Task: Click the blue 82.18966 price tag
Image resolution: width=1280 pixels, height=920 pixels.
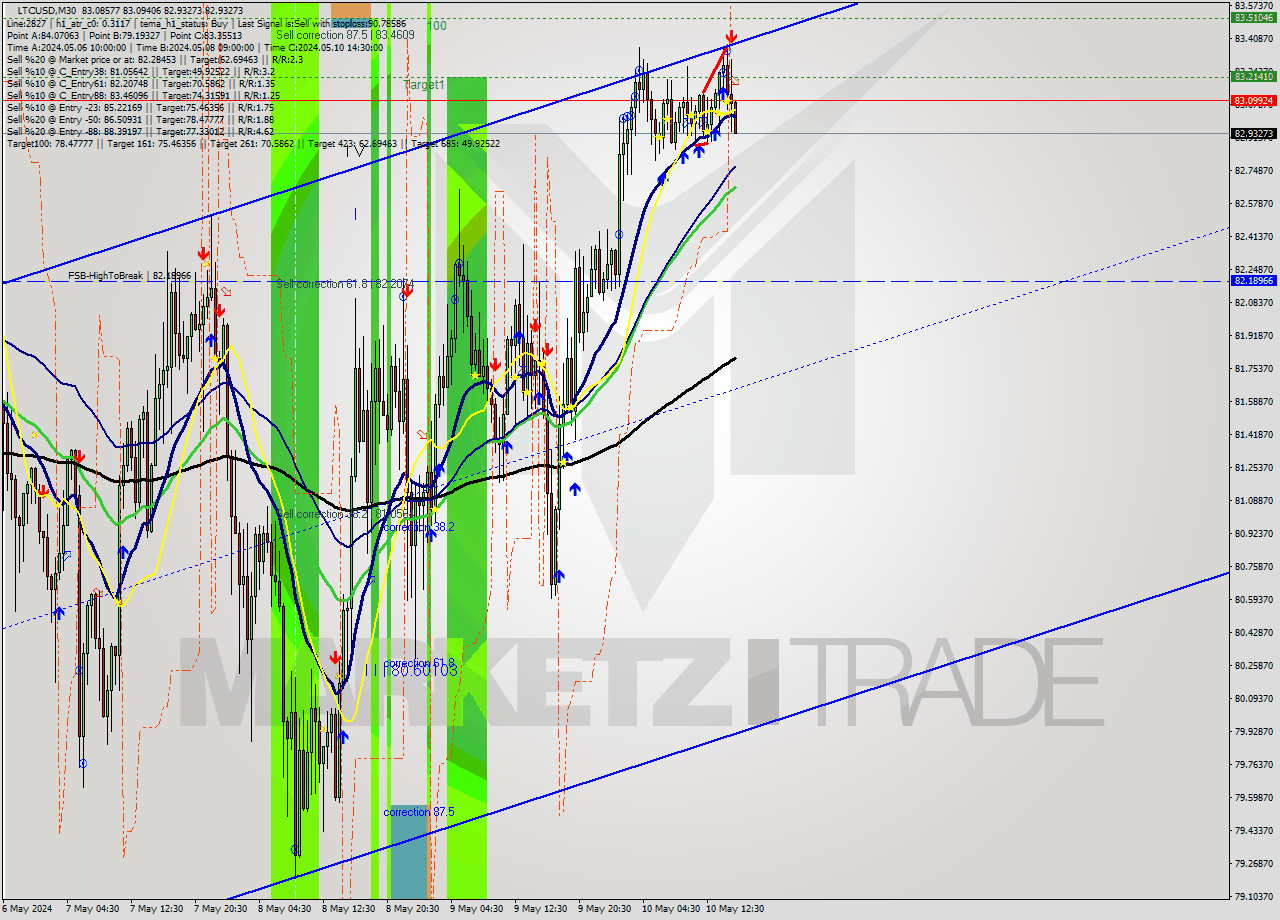Action: [1253, 281]
